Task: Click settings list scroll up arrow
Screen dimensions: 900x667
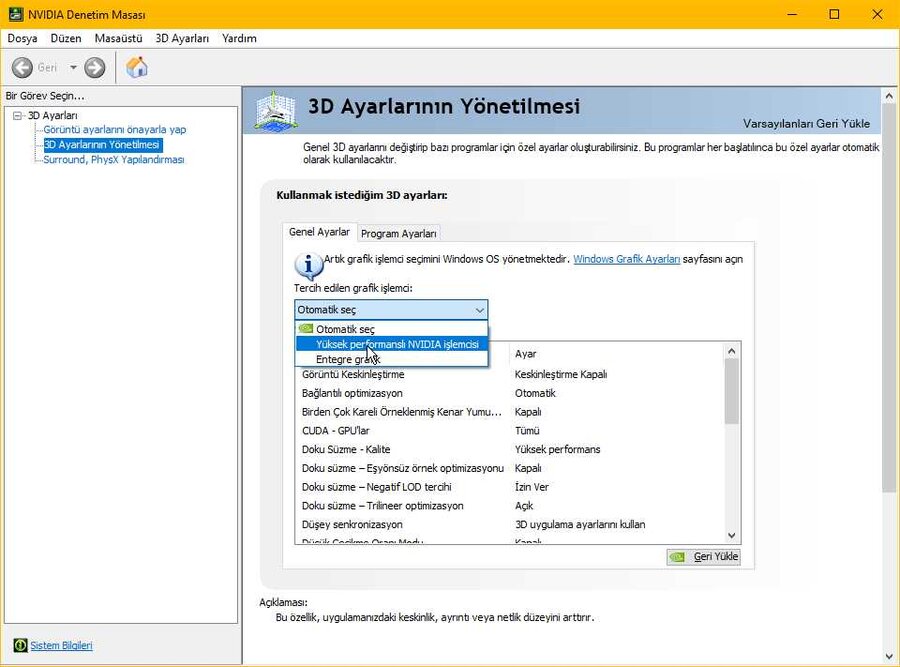Action: point(731,351)
